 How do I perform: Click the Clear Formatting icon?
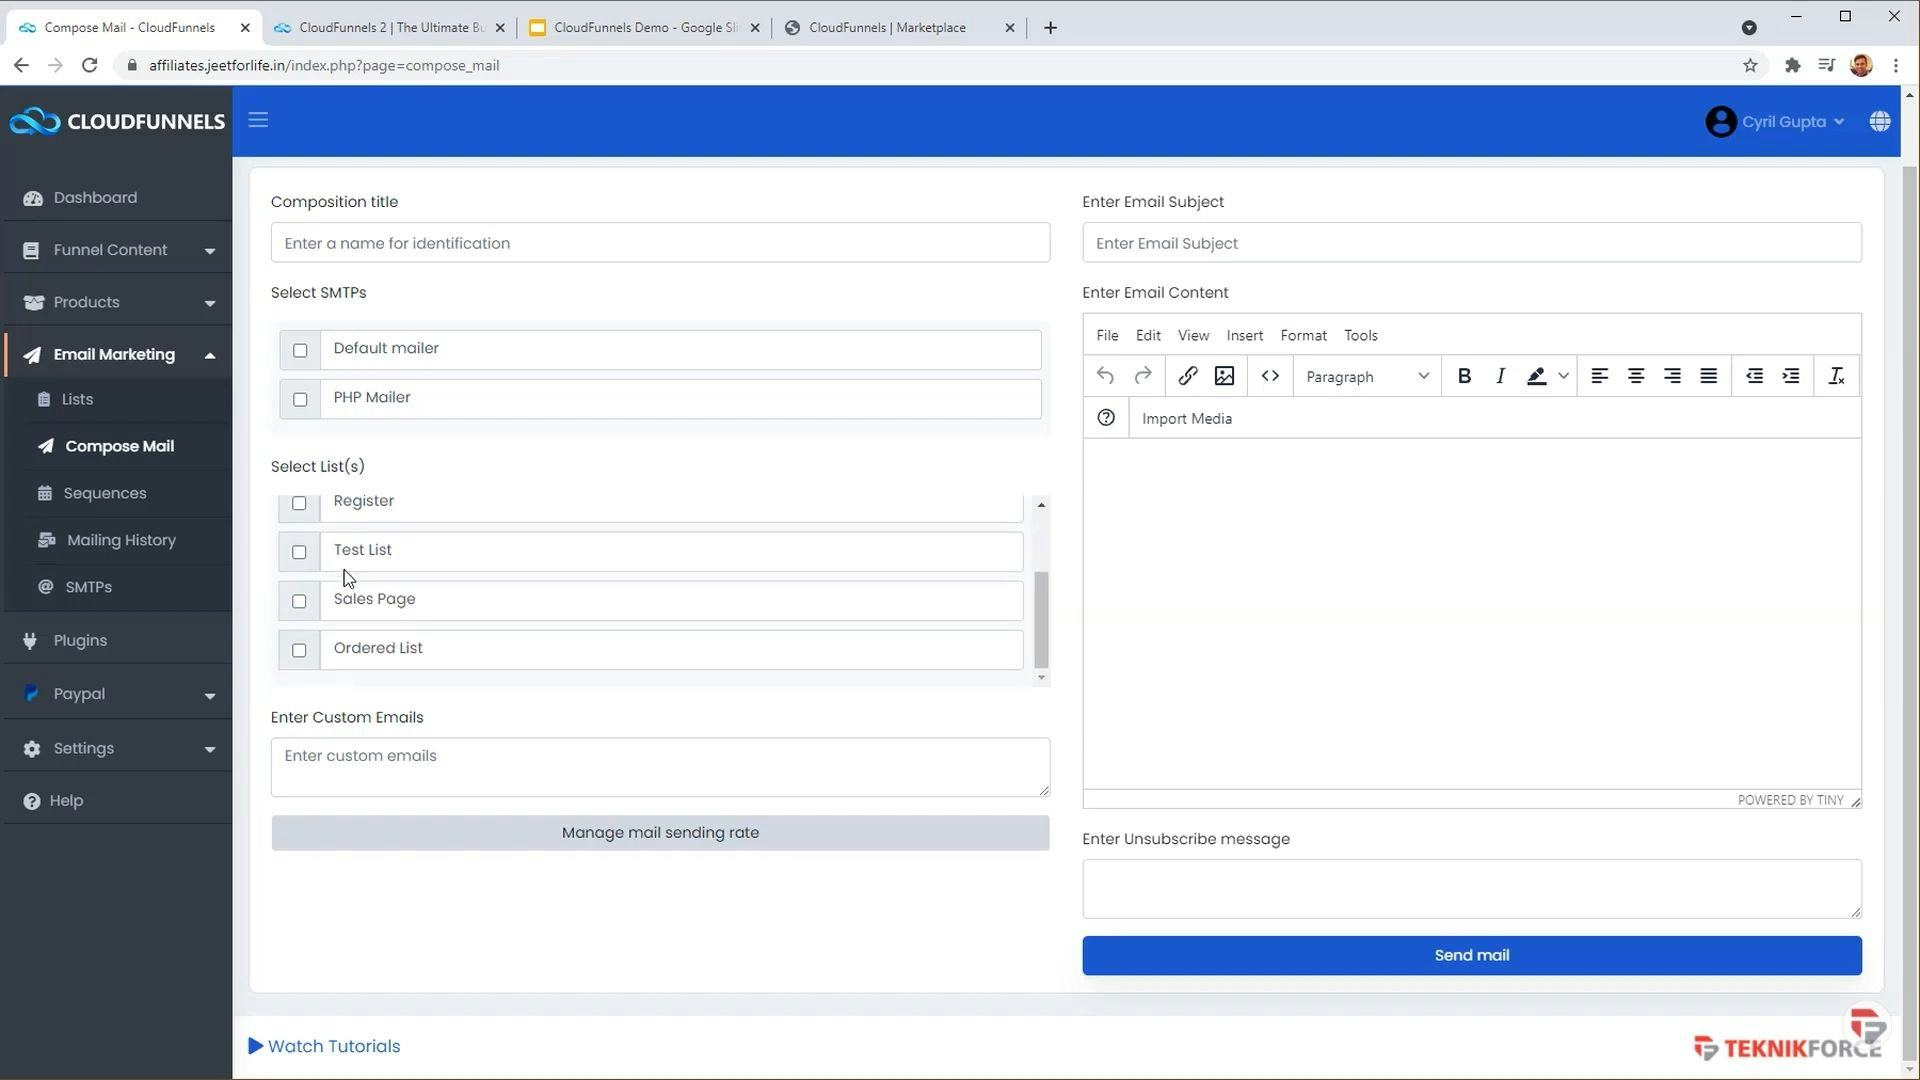tap(1836, 376)
